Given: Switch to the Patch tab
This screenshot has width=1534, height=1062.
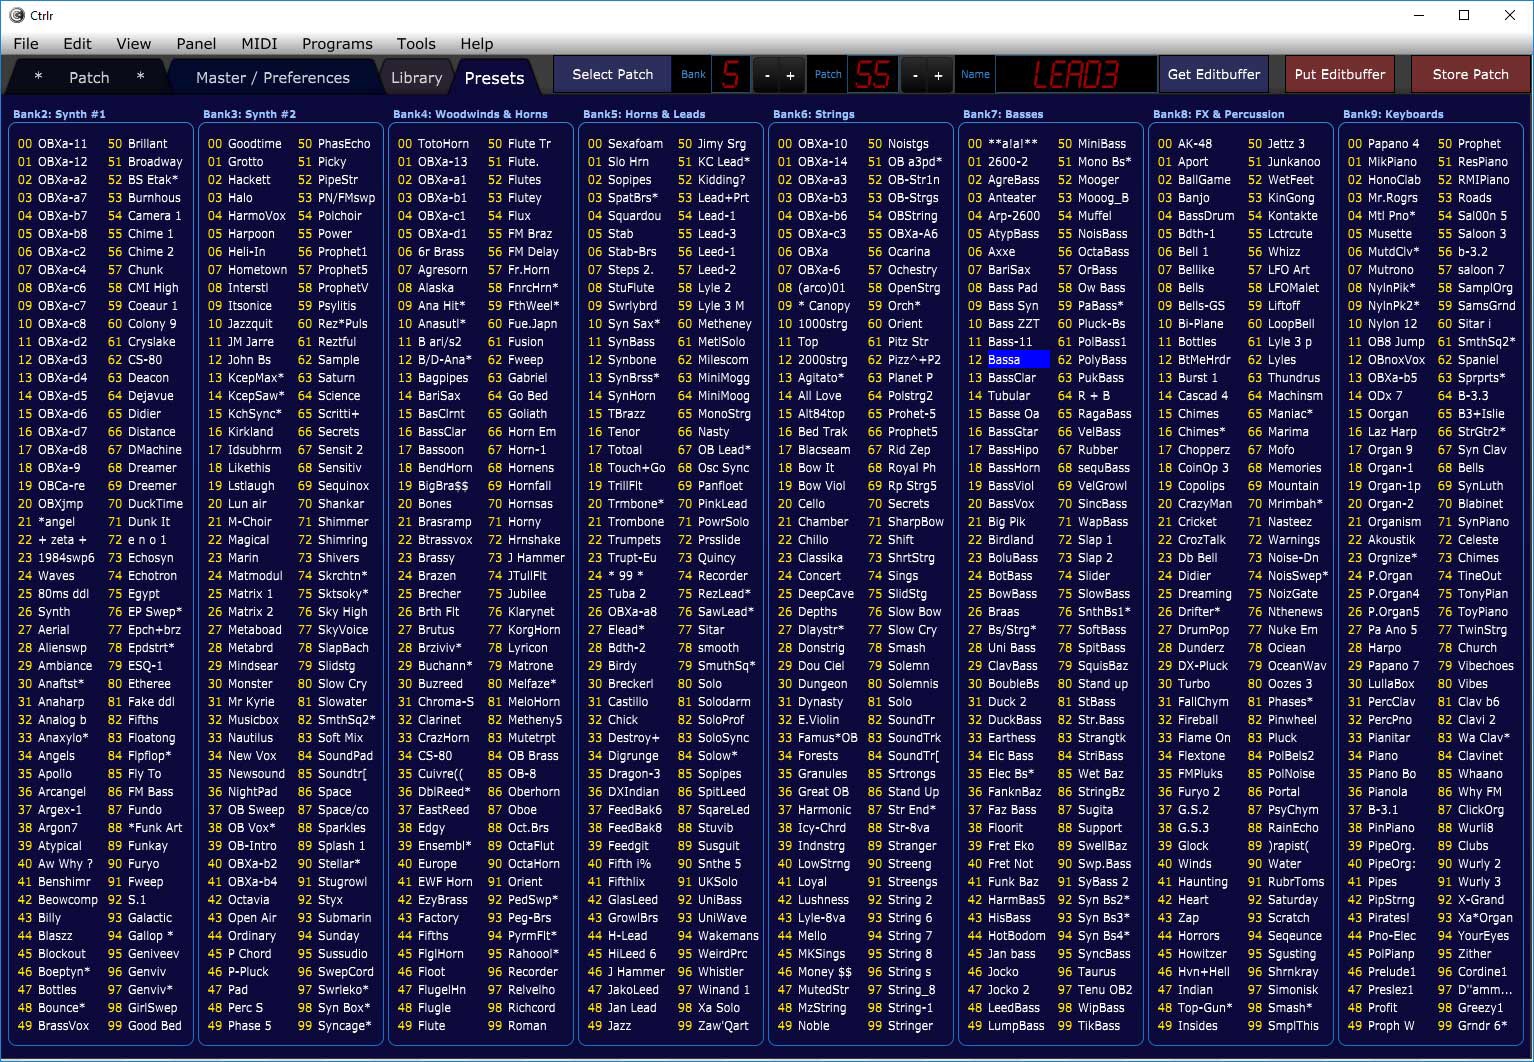Looking at the screenshot, I should [89, 77].
